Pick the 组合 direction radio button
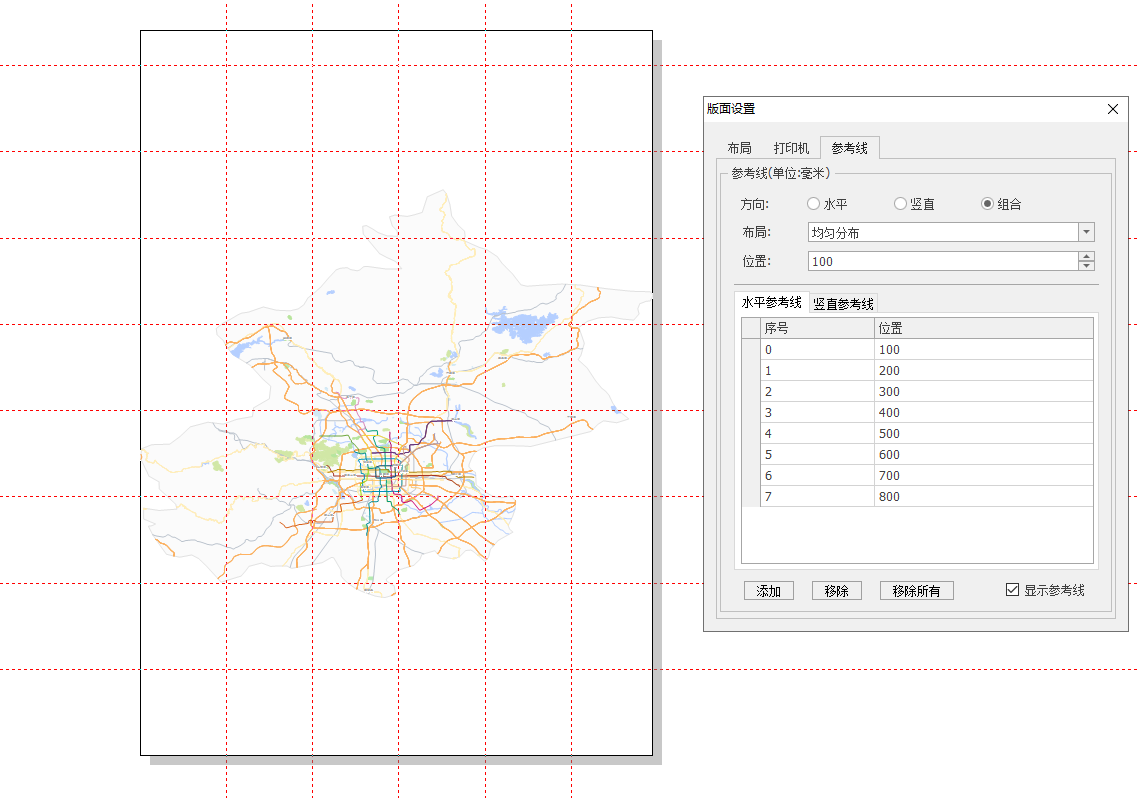1138x798 pixels. coord(987,204)
